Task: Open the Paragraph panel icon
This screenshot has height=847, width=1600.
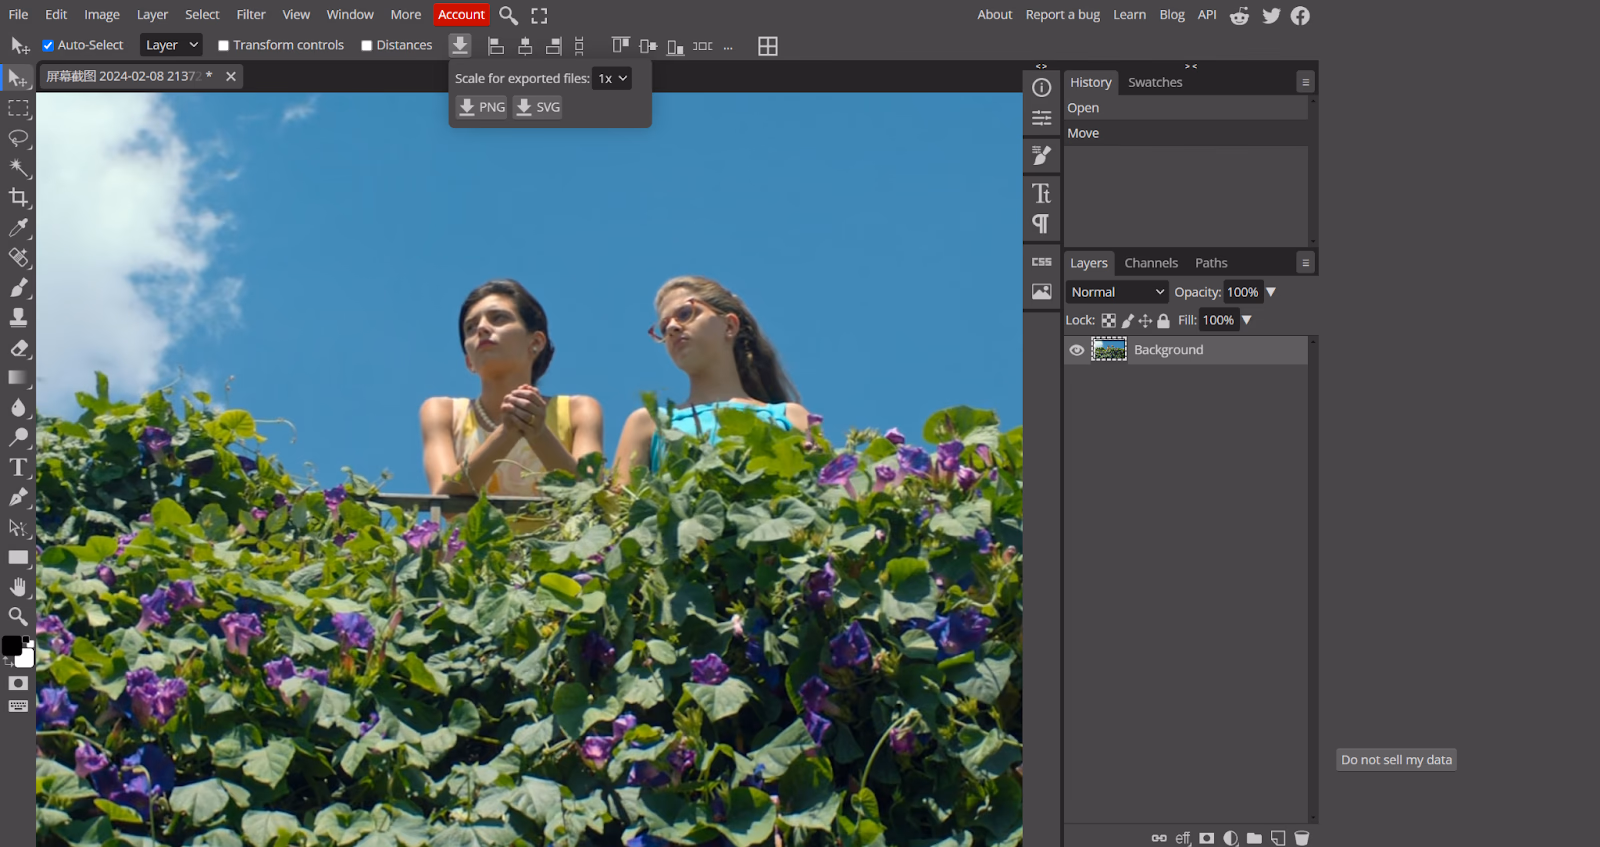Action: pyautogui.click(x=1041, y=223)
